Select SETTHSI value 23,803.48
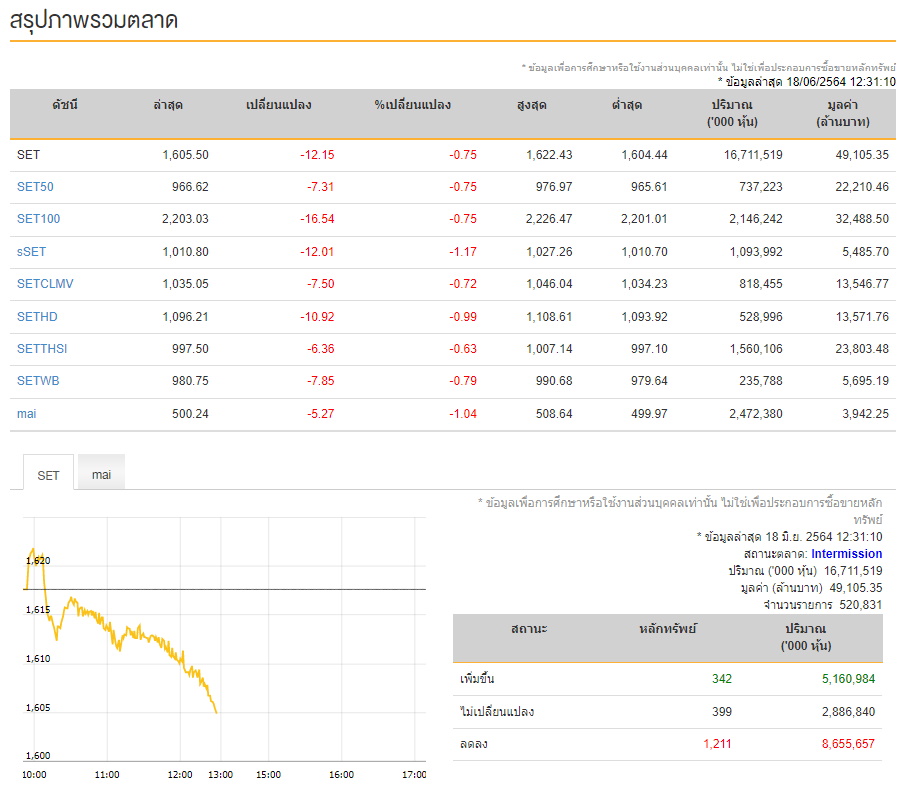 tap(862, 349)
